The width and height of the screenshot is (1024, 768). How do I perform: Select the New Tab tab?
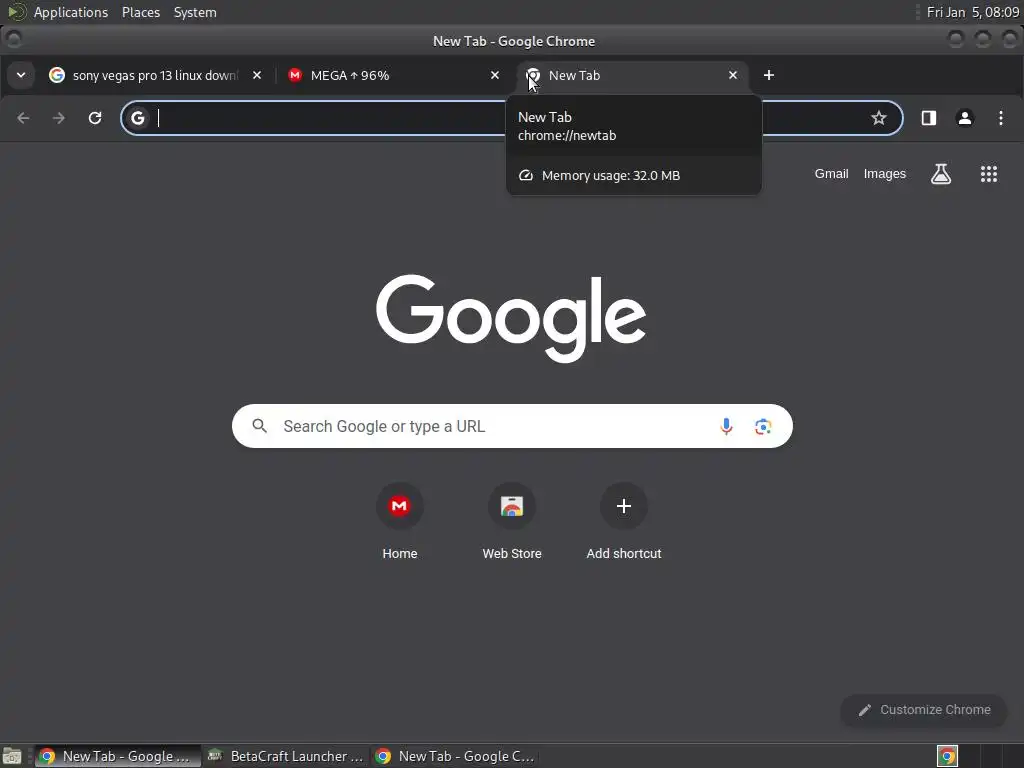(x=632, y=75)
